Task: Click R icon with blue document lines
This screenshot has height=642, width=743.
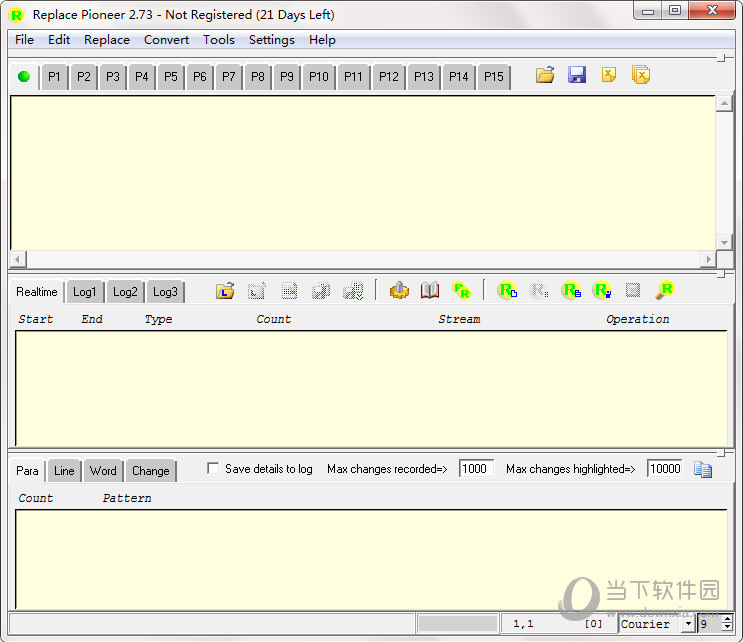Action: tap(571, 290)
